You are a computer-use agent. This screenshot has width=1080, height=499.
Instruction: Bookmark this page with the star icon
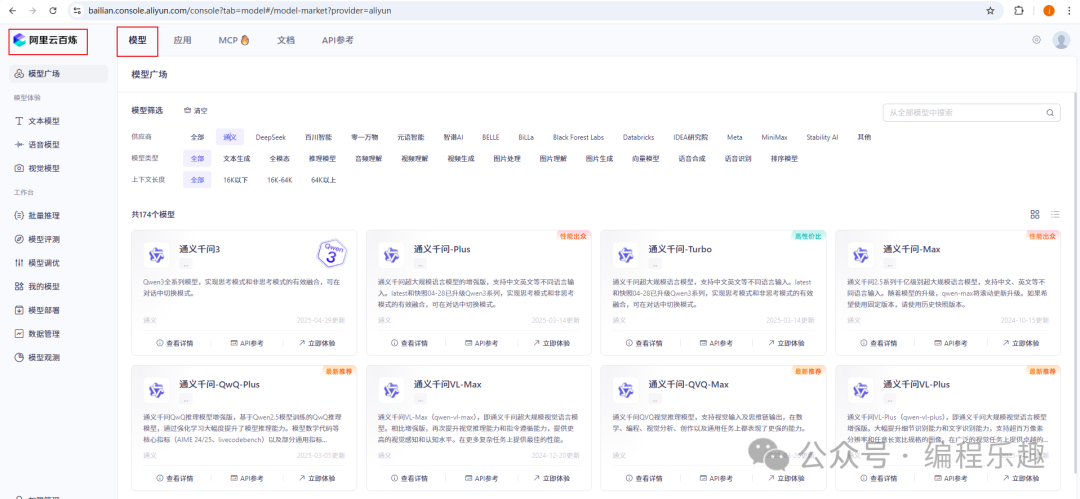click(x=990, y=10)
